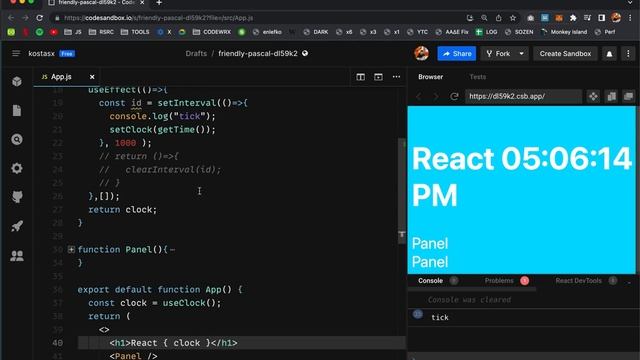Expand the folded Panel function

(71, 249)
